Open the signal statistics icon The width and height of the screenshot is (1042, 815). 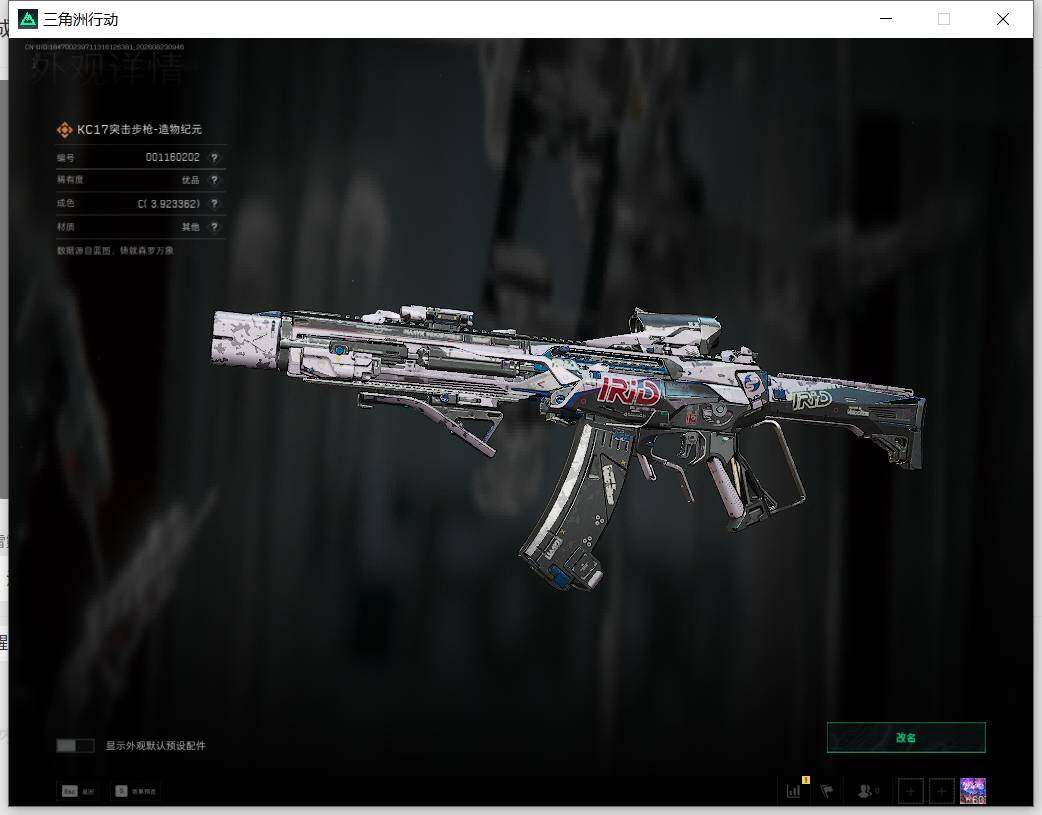793,790
